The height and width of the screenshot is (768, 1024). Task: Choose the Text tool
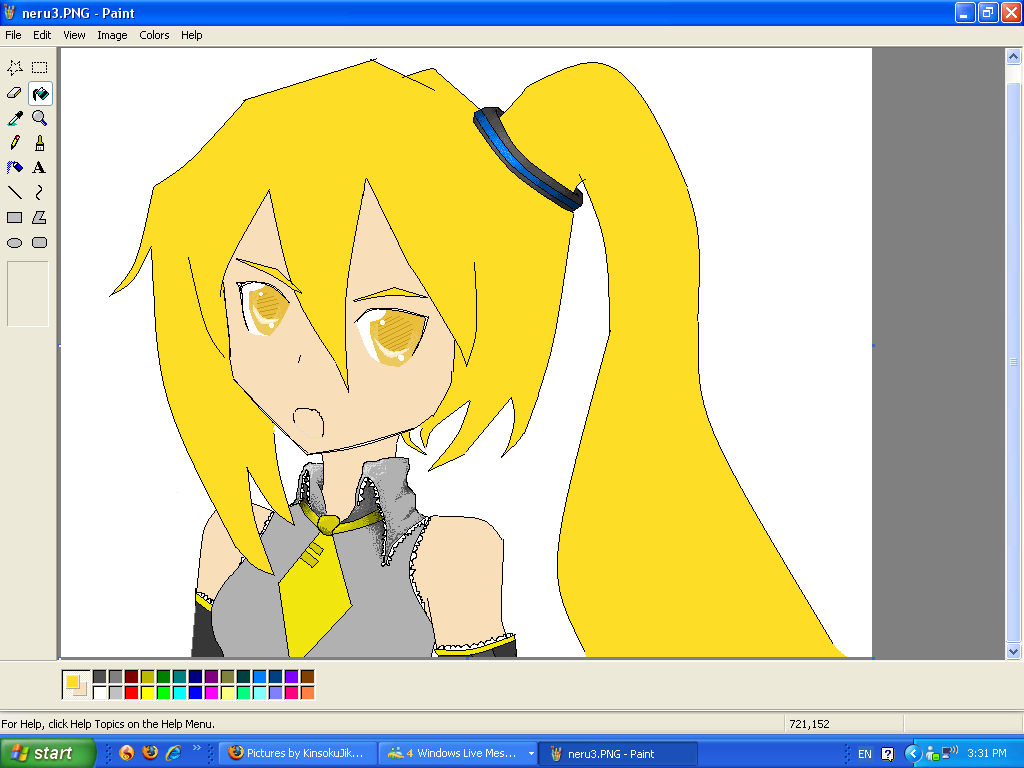coord(39,168)
